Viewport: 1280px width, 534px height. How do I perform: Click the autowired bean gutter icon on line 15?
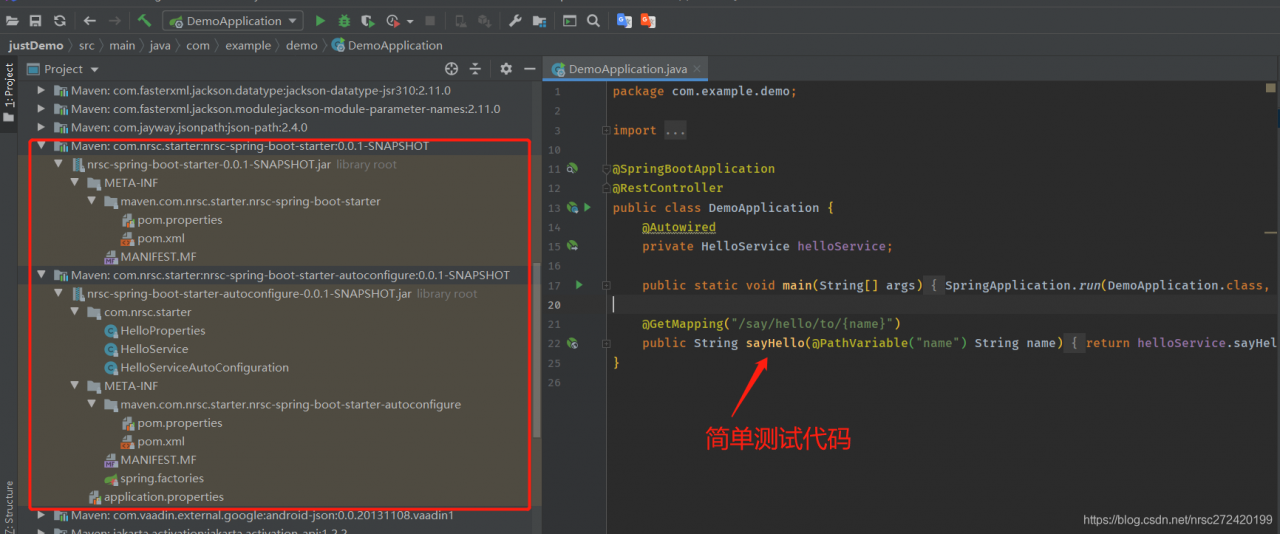(x=572, y=246)
